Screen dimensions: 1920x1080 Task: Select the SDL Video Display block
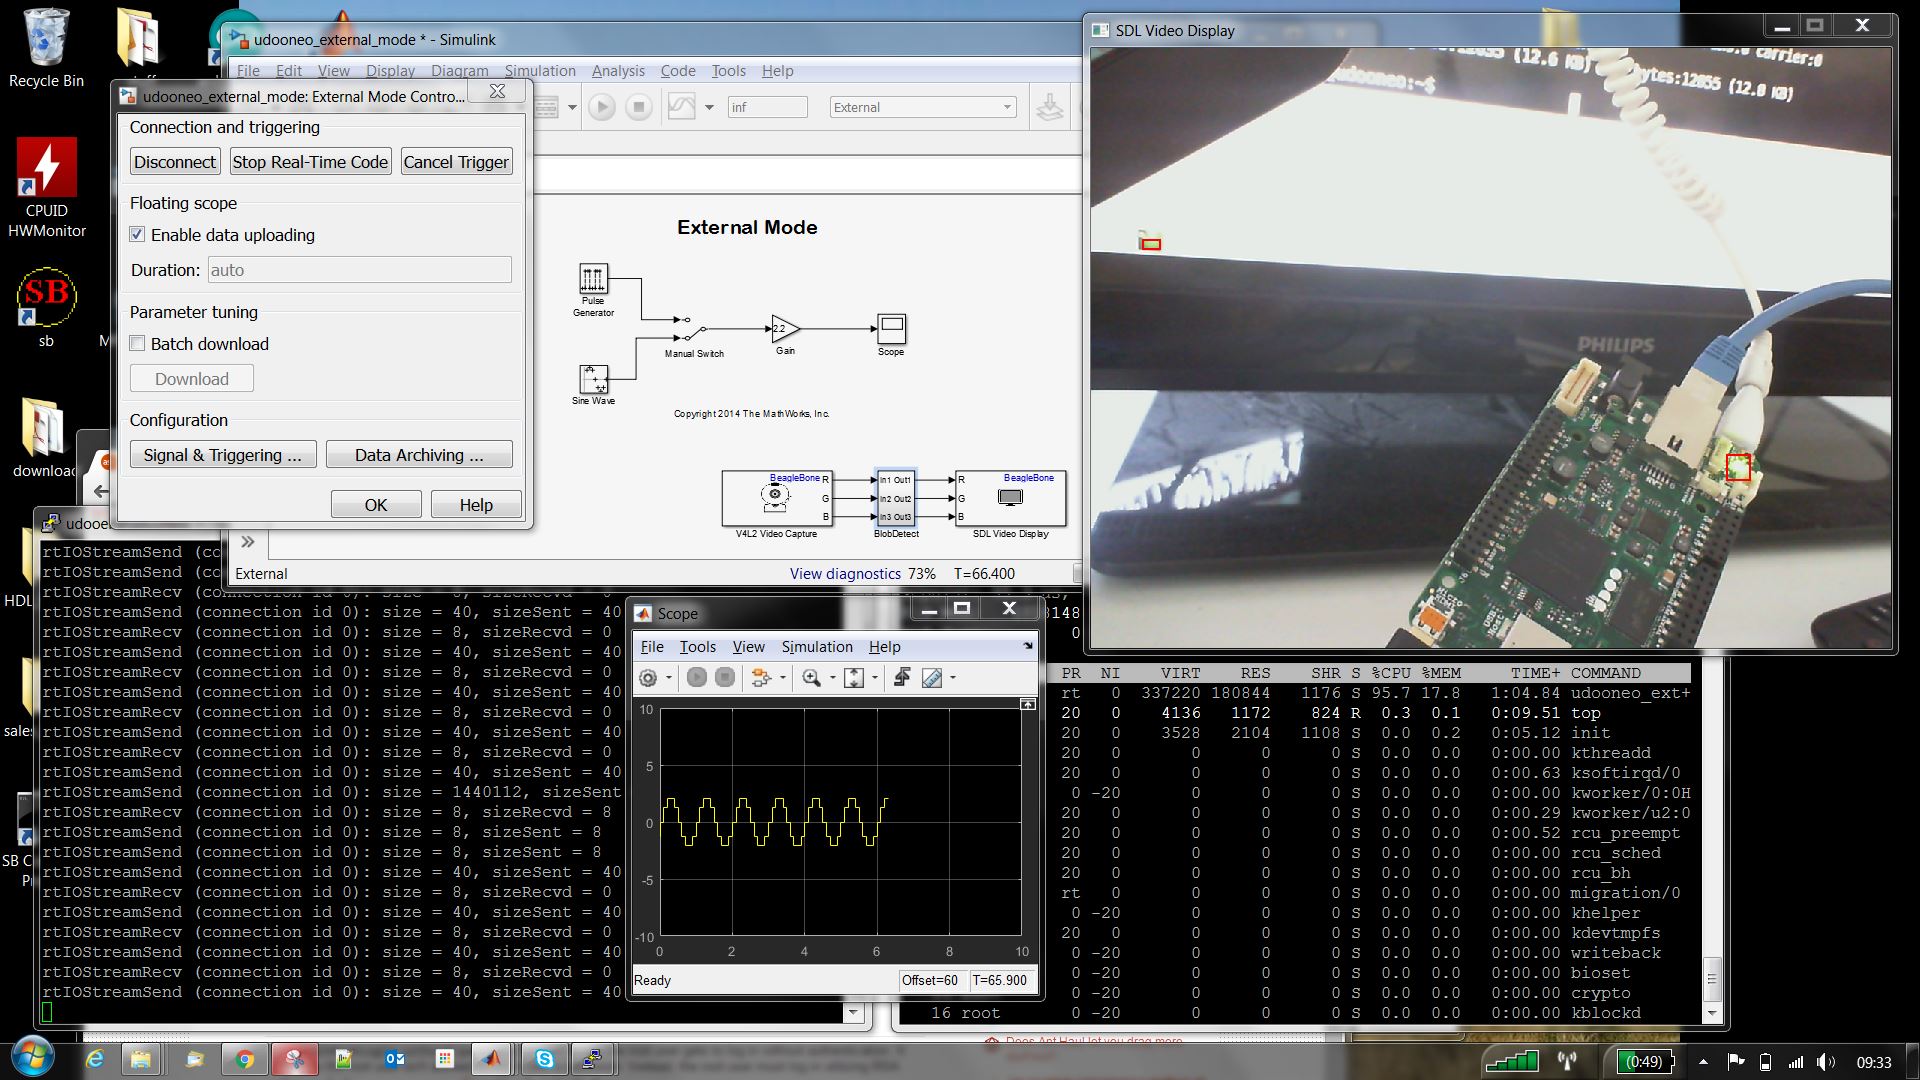(x=1011, y=498)
